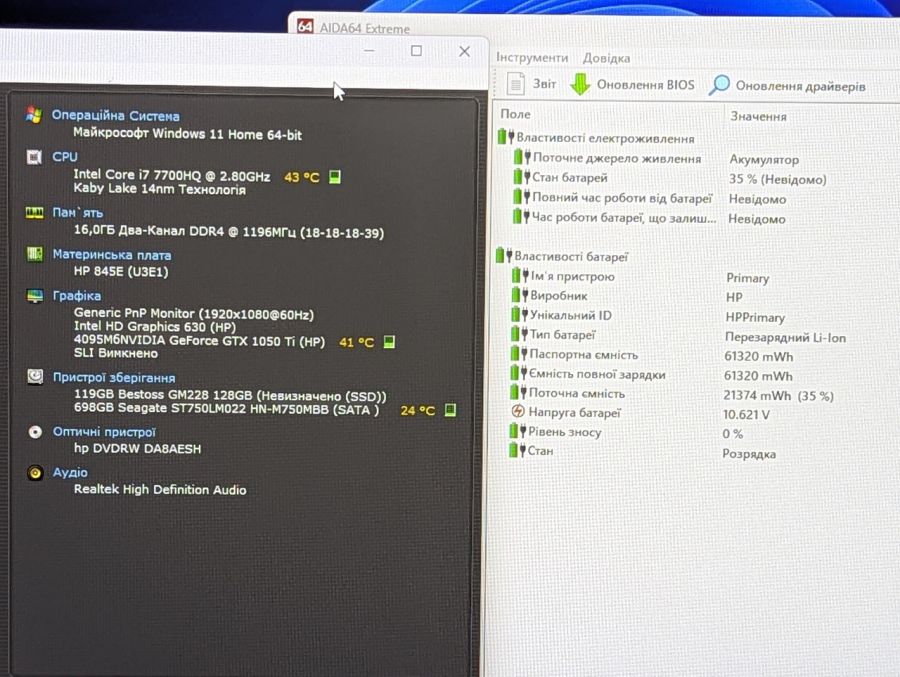This screenshot has width=900, height=677.
Task: Click Оновлення драйверів magnifier icon
Action: [x=719, y=85]
